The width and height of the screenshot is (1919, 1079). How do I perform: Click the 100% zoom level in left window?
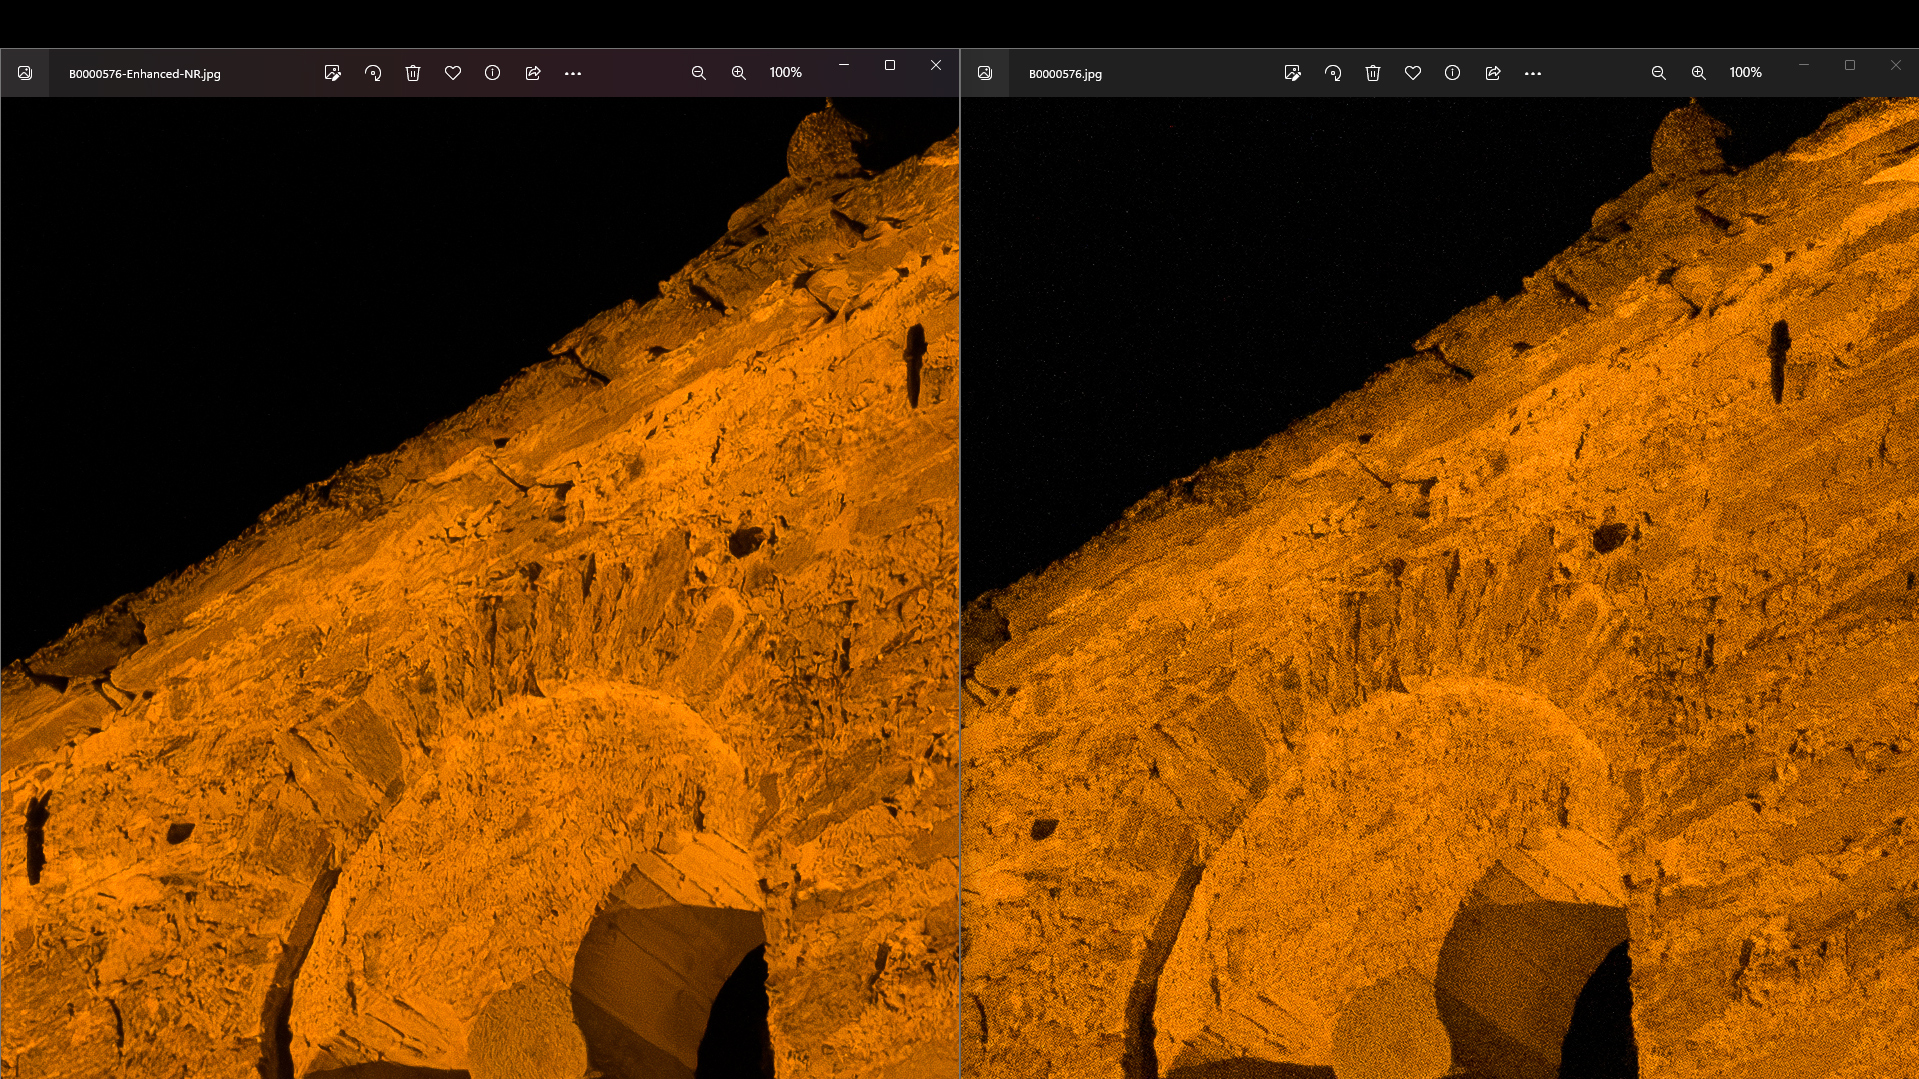point(785,73)
